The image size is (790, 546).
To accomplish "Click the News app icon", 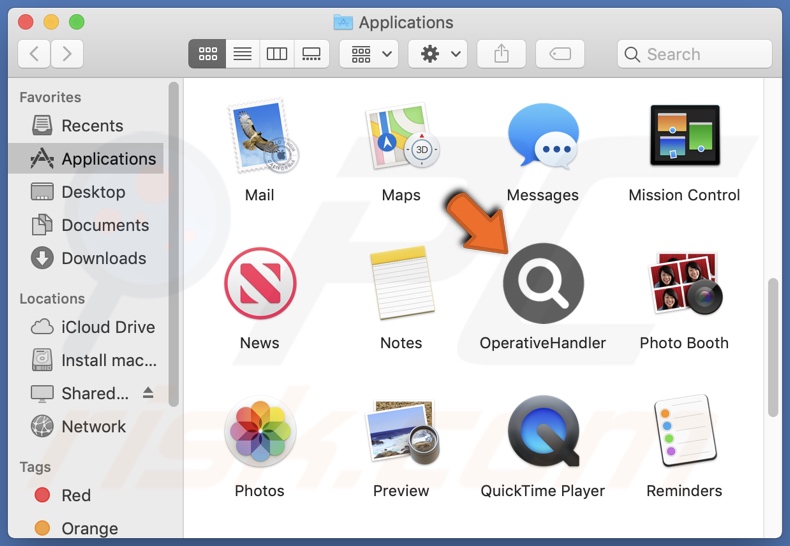I will pos(260,284).
